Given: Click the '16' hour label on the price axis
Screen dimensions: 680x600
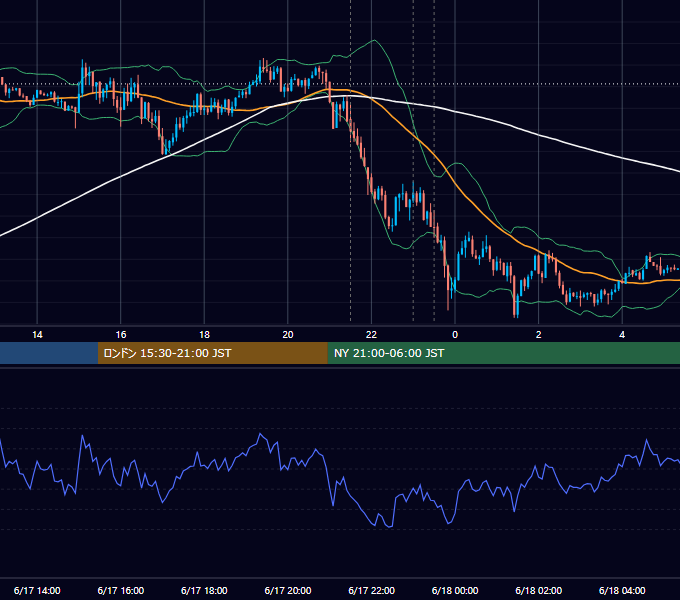Looking at the screenshot, I should [x=121, y=335].
